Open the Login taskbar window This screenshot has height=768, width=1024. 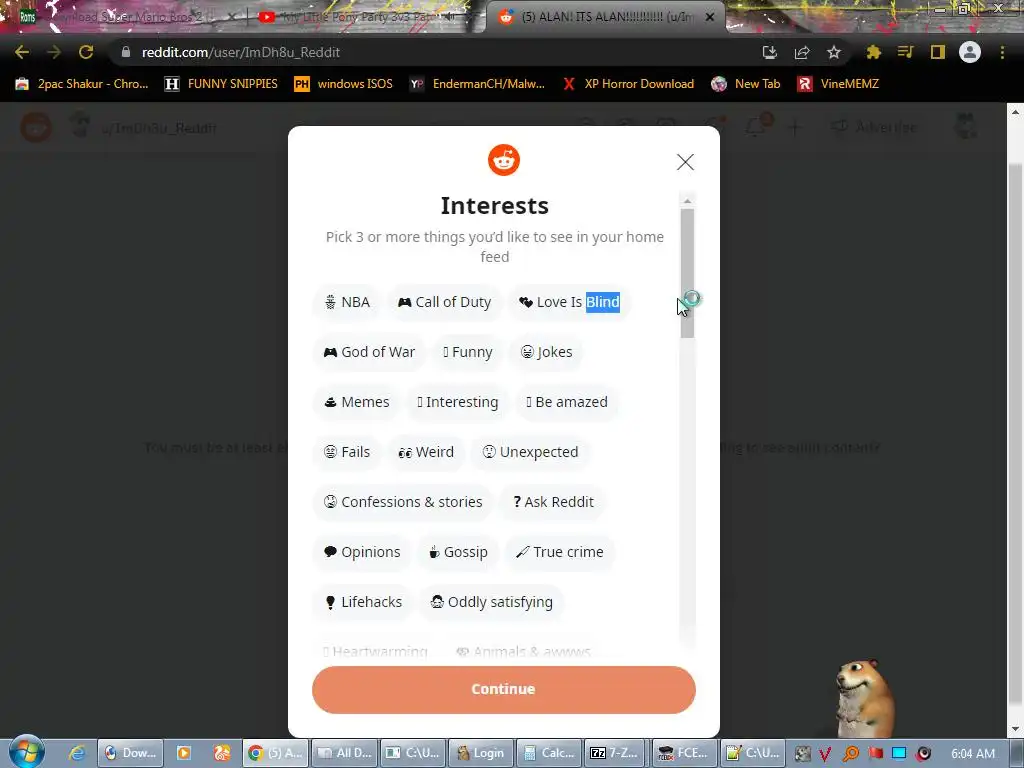(481, 753)
